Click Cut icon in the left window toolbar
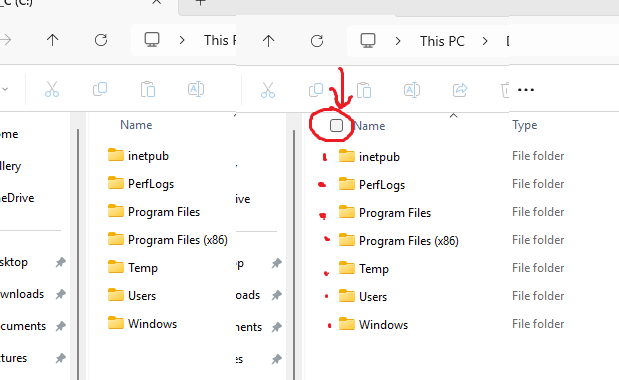This screenshot has height=380, width=619. pyautogui.click(x=52, y=89)
